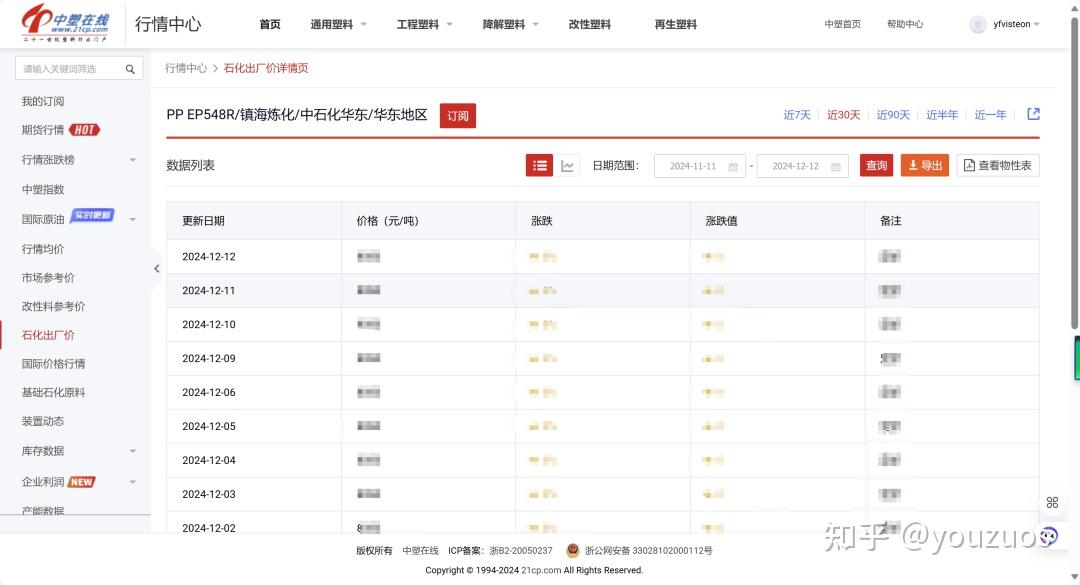
Task: Open 期货行情 in sidebar
Action: coord(43,130)
